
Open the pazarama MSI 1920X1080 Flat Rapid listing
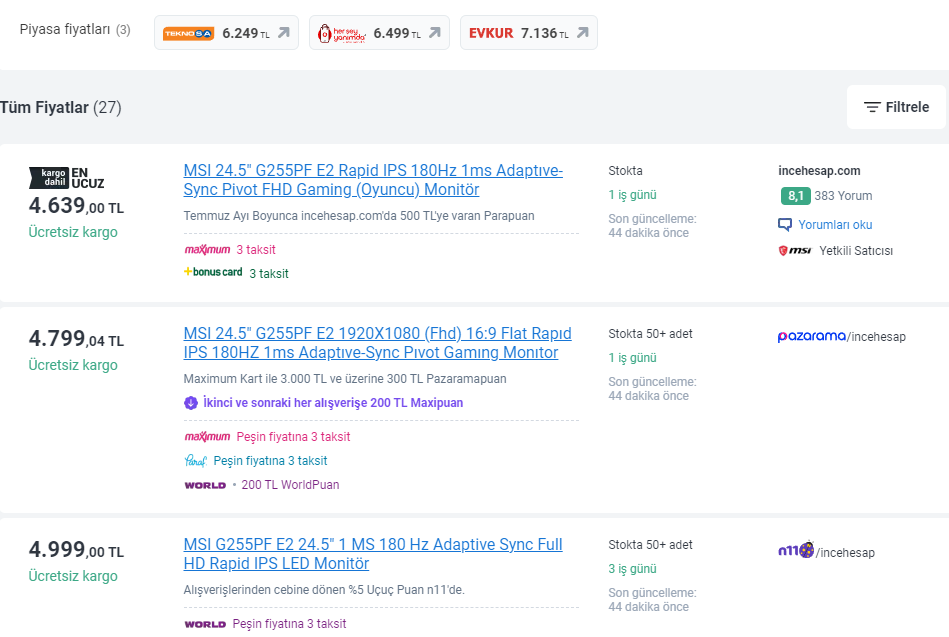[x=377, y=343]
